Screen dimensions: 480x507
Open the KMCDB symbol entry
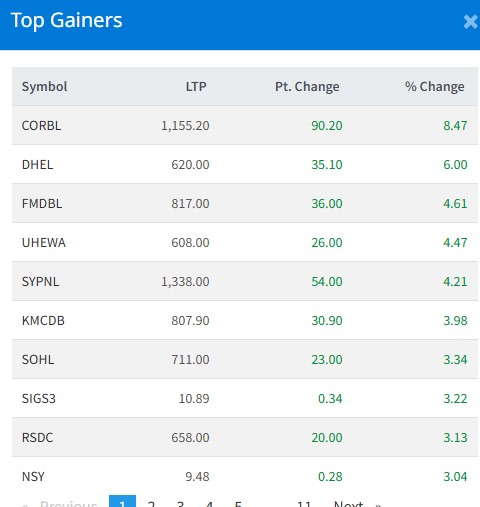click(43, 321)
